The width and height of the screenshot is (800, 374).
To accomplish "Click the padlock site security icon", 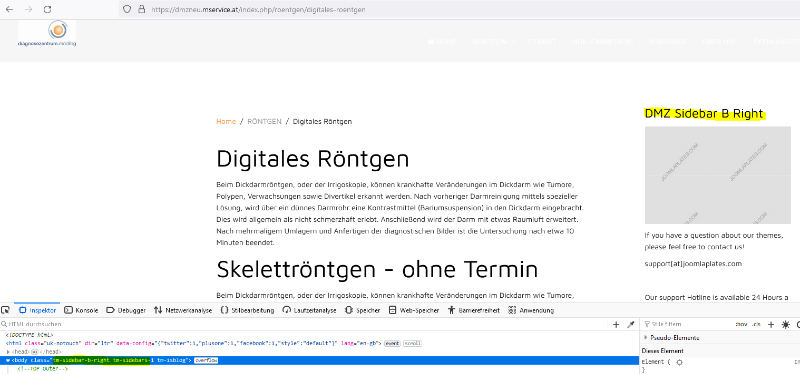I will (x=142, y=9).
